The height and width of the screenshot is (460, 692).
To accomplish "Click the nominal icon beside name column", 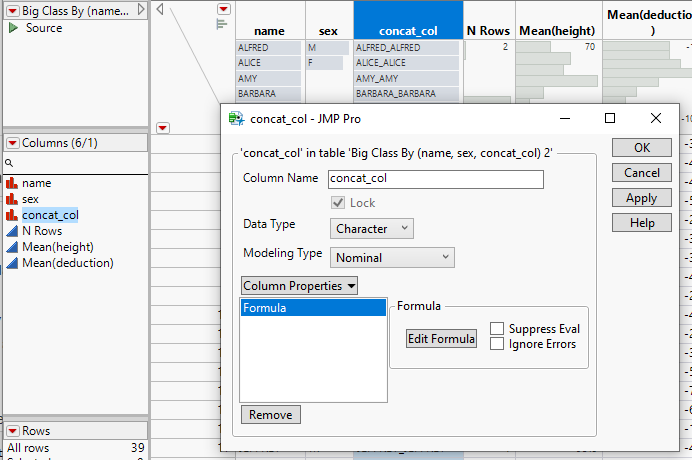I will click(12, 183).
